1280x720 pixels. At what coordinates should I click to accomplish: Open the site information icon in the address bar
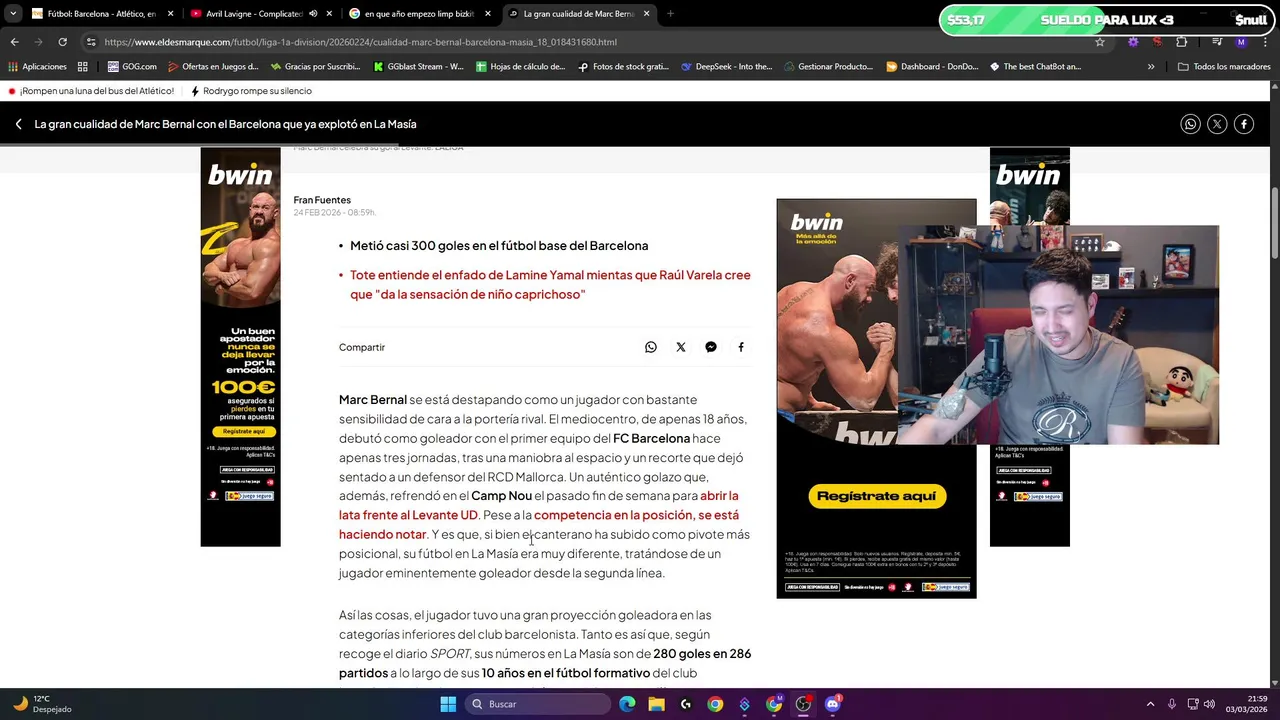[91, 42]
